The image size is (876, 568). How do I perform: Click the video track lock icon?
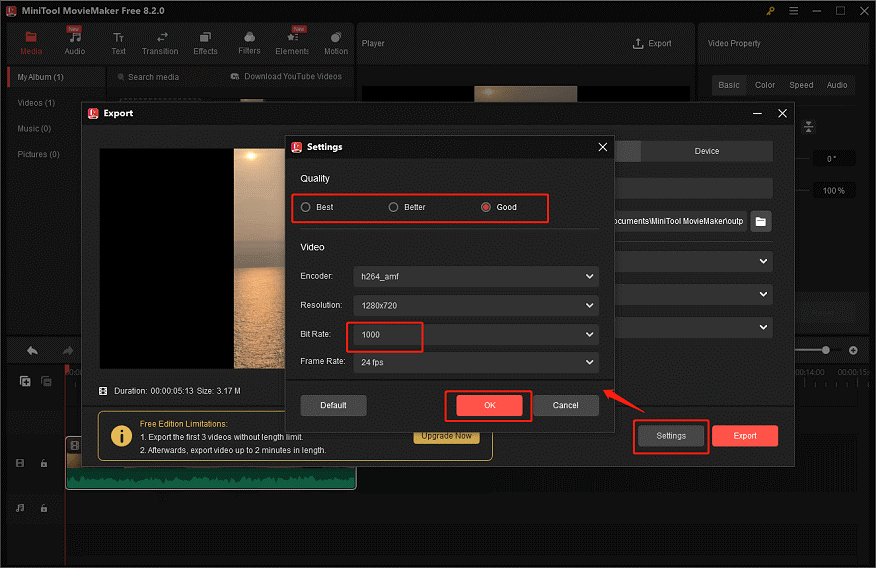pos(44,463)
